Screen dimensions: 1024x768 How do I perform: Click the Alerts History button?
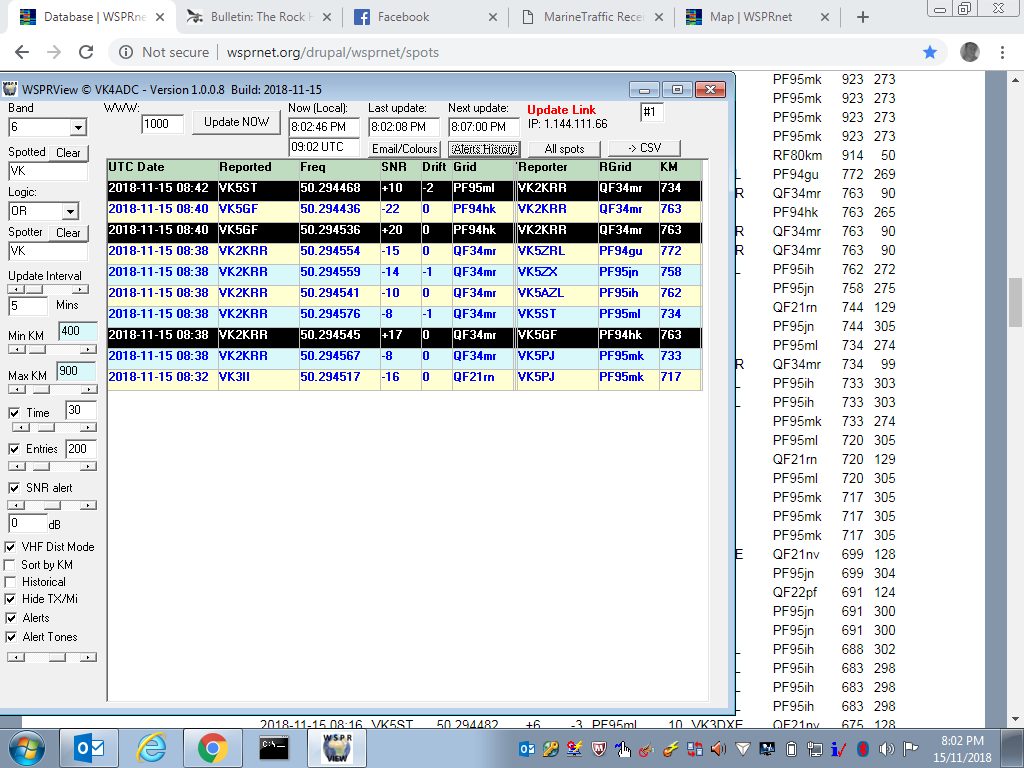pos(484,149)
